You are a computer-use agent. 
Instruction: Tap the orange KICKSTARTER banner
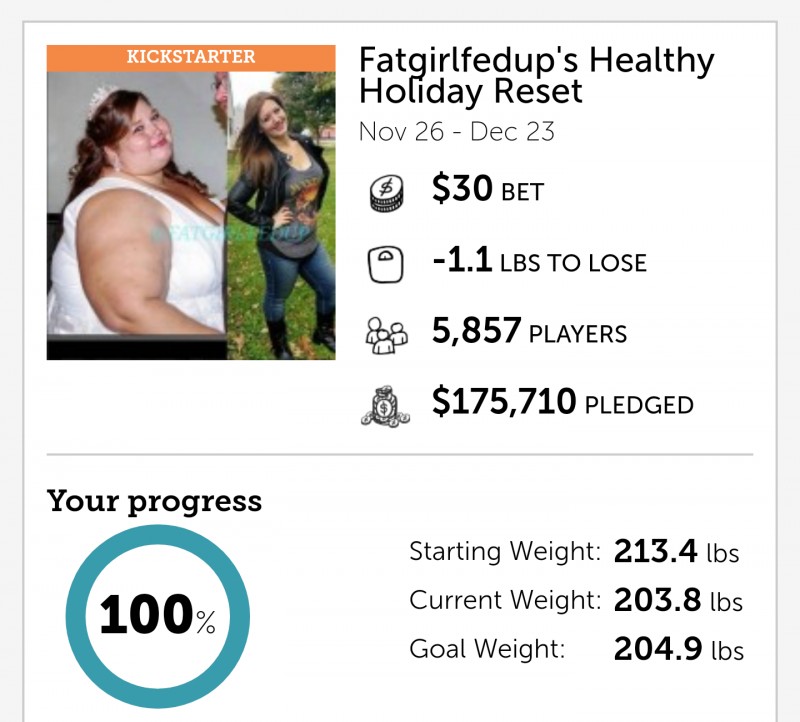(191, 57)
